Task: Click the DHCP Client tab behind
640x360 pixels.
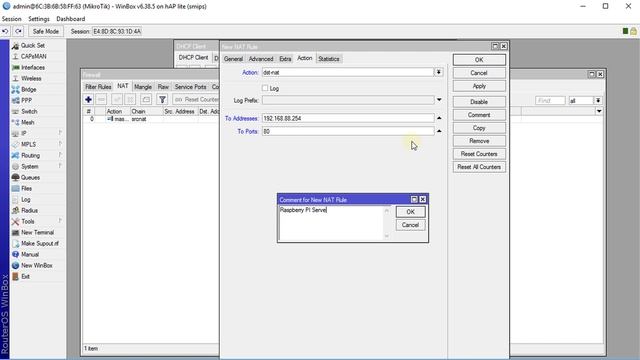Action: click(x=193, y=58)
